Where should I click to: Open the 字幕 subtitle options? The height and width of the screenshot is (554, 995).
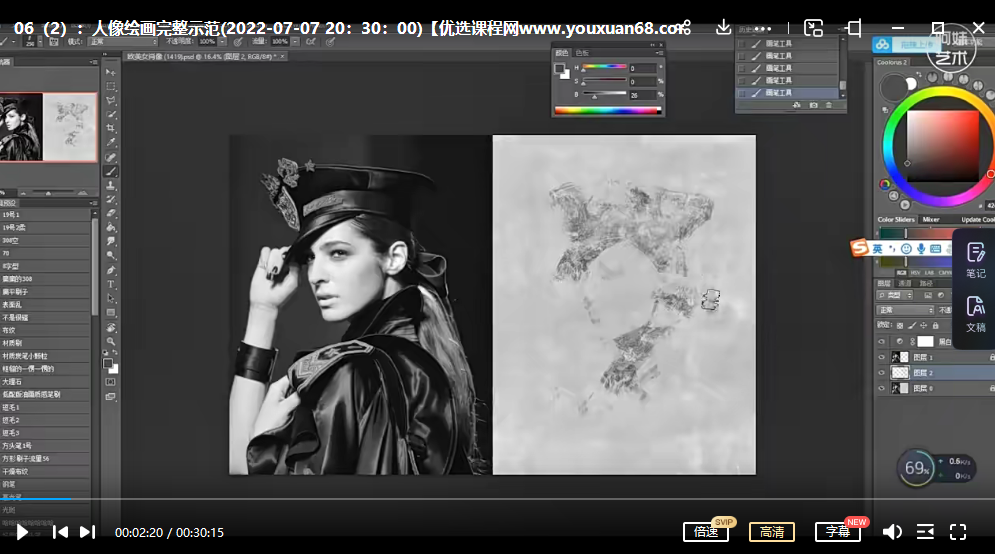(837, 532)
